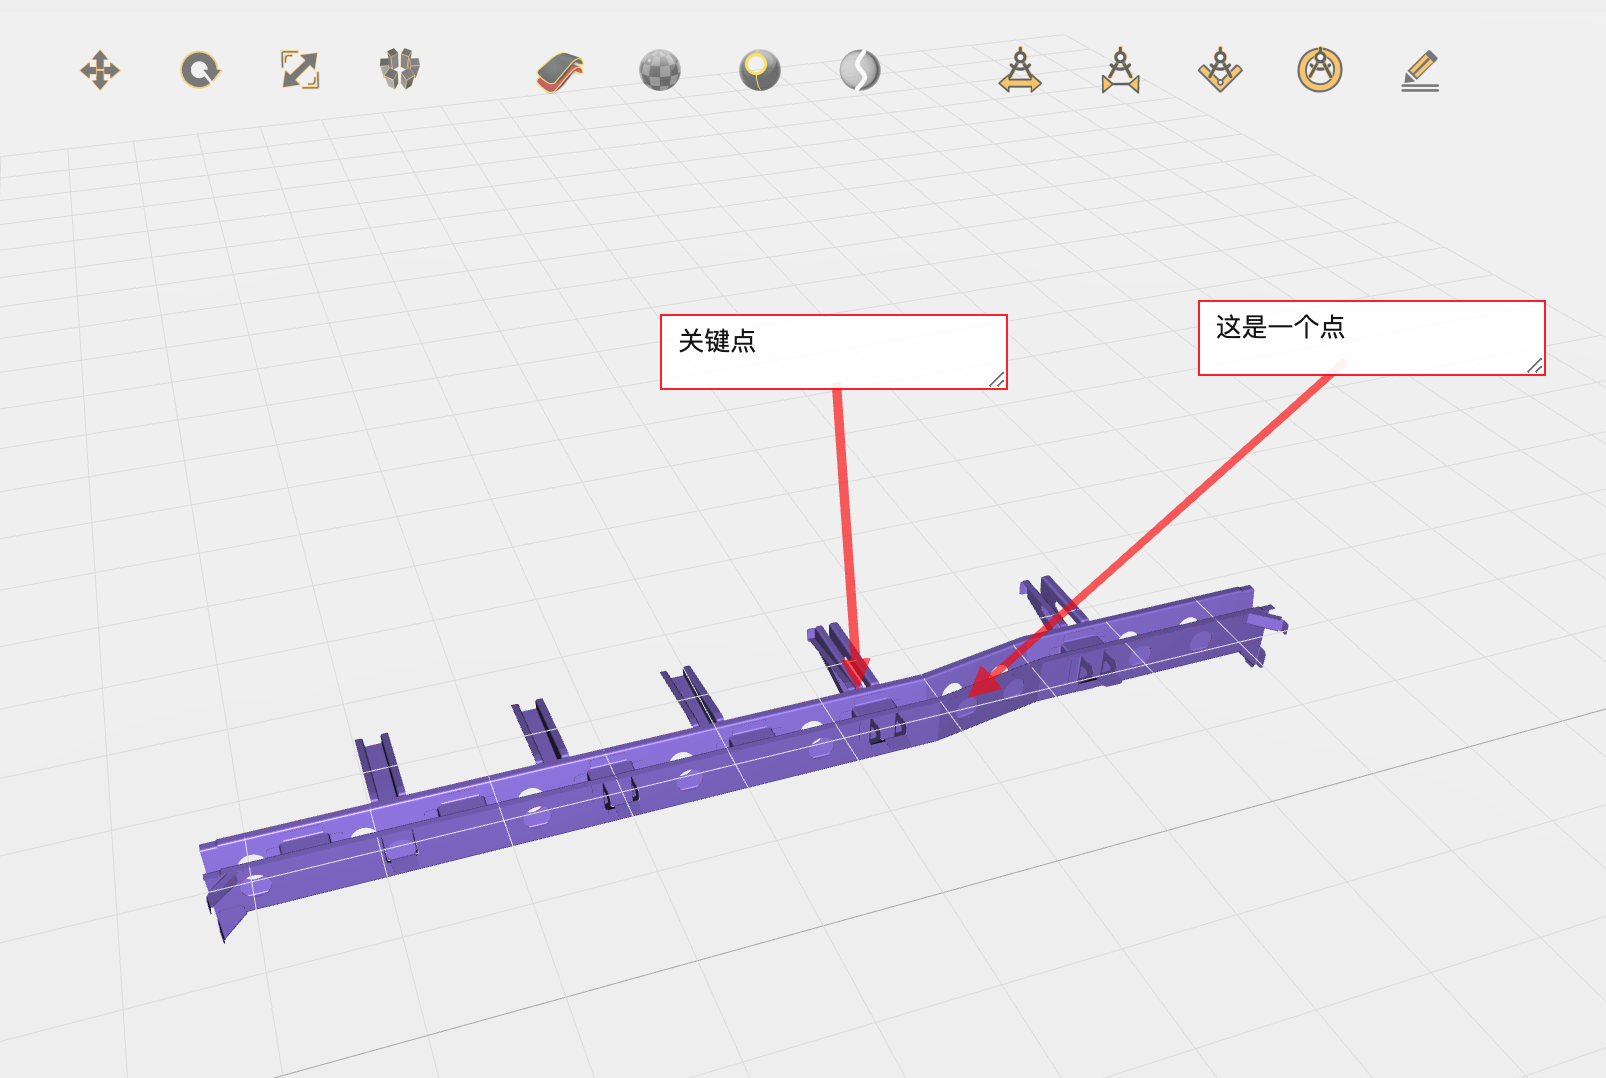This screenshot has height=1078, width=1606.
Task: Select the sphere with yellow ring icon
Action: (760, 71)
